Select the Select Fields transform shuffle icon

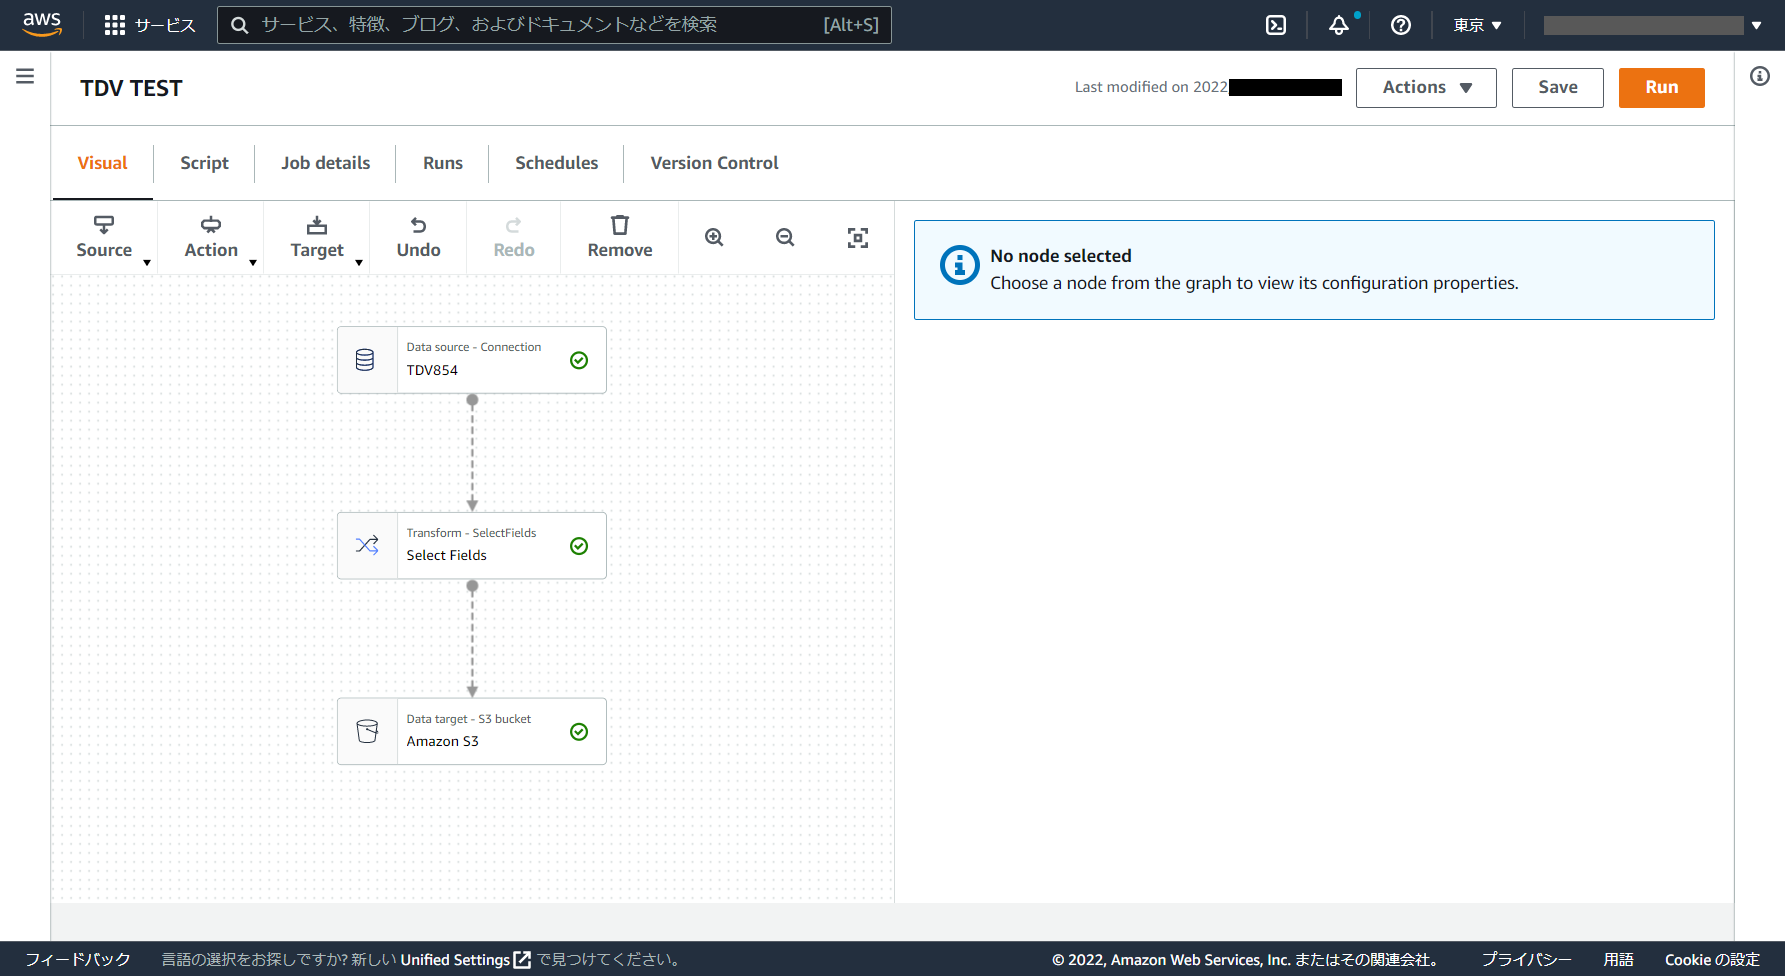pos(367,545)
